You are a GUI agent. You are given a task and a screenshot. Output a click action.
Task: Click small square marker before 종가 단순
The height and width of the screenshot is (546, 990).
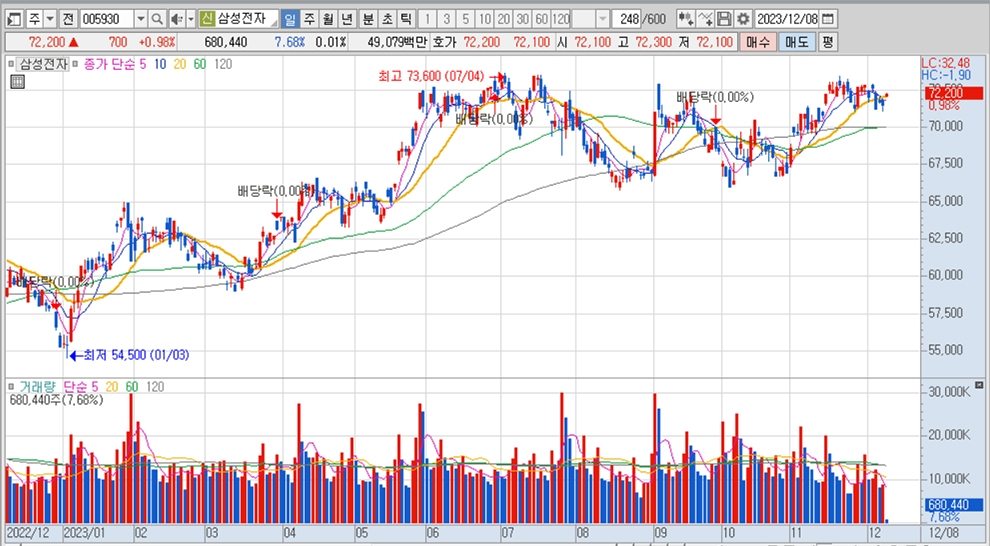(75, 64)
